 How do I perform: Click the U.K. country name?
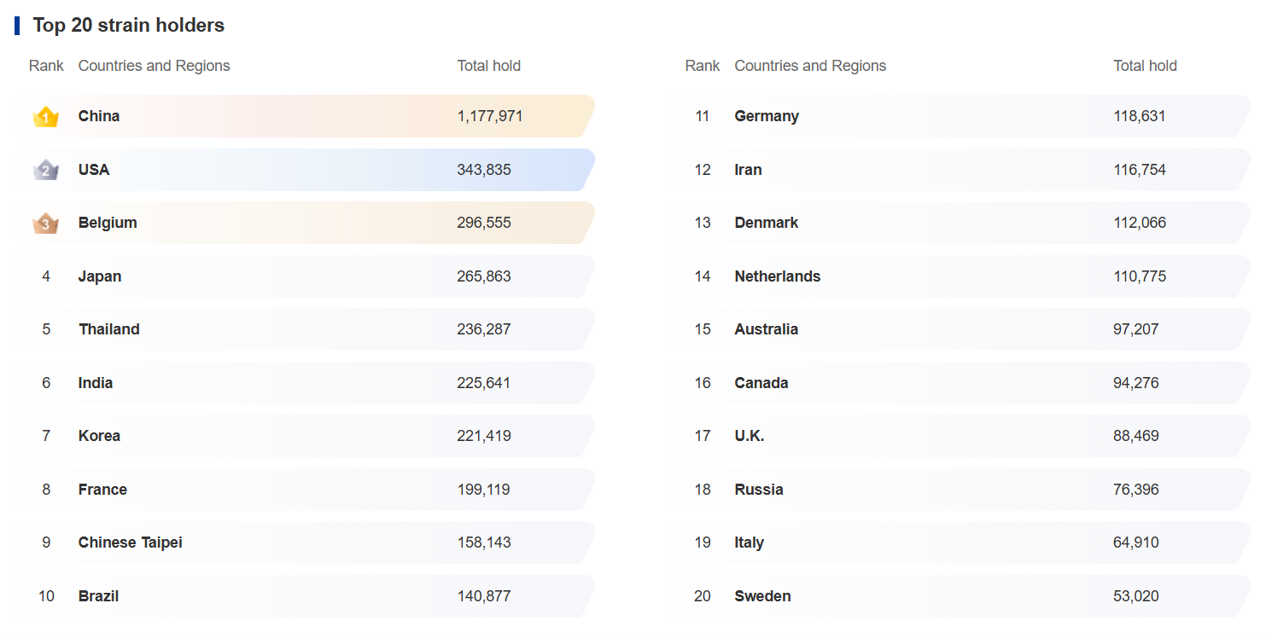coord(749,436)
